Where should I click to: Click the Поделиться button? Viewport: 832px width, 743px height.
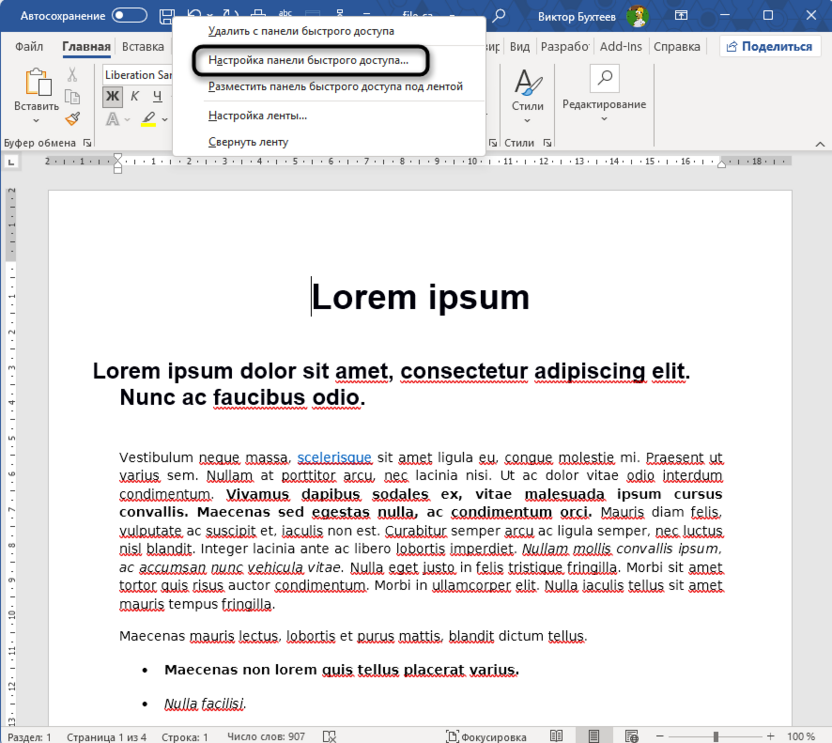[x=769, y=47]
